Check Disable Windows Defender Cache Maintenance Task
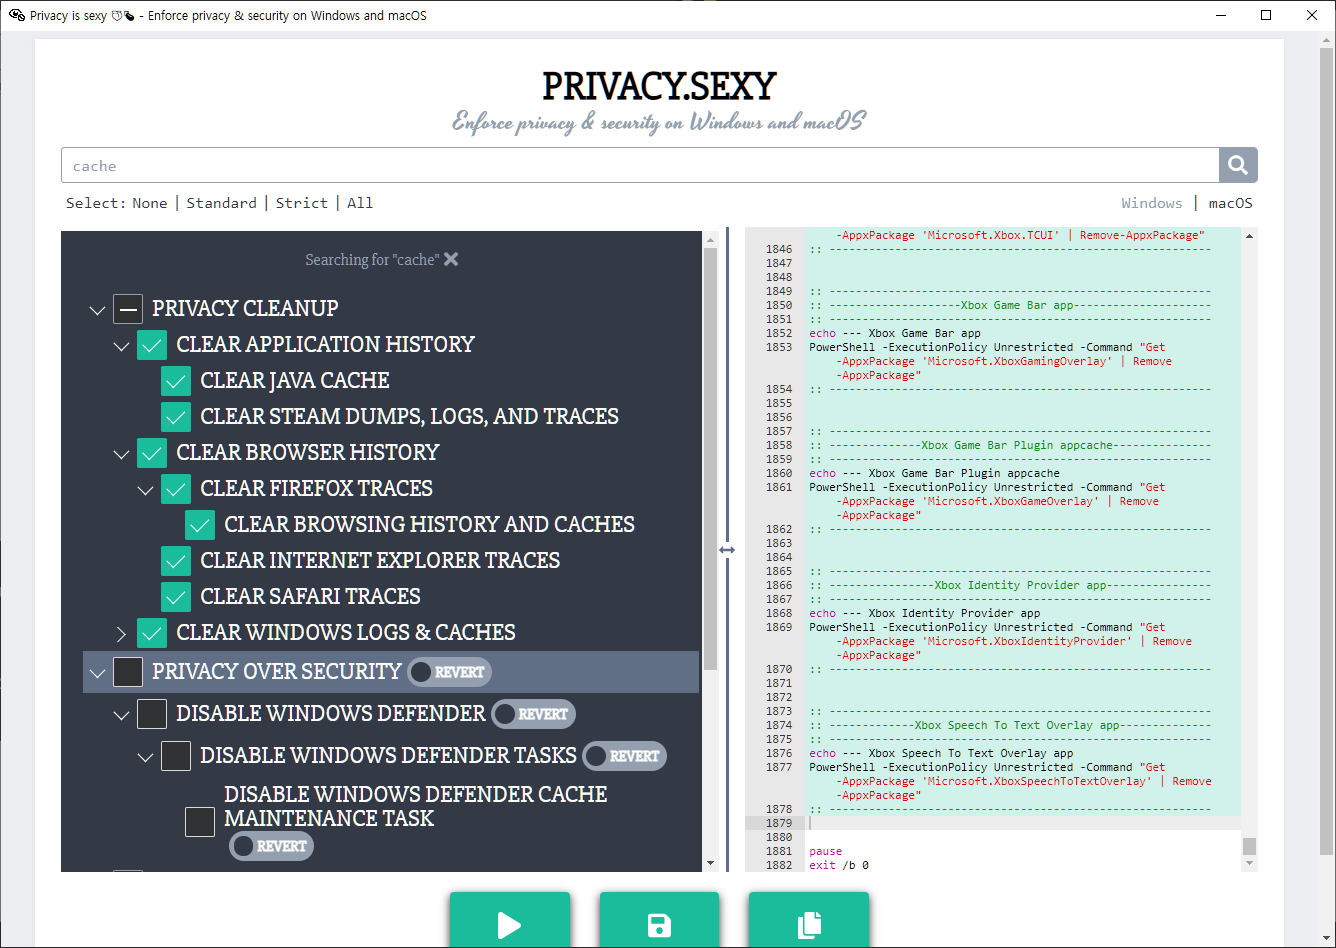Screen dimensions: 1336x948 pyautogui.click(x=200, y=822)
